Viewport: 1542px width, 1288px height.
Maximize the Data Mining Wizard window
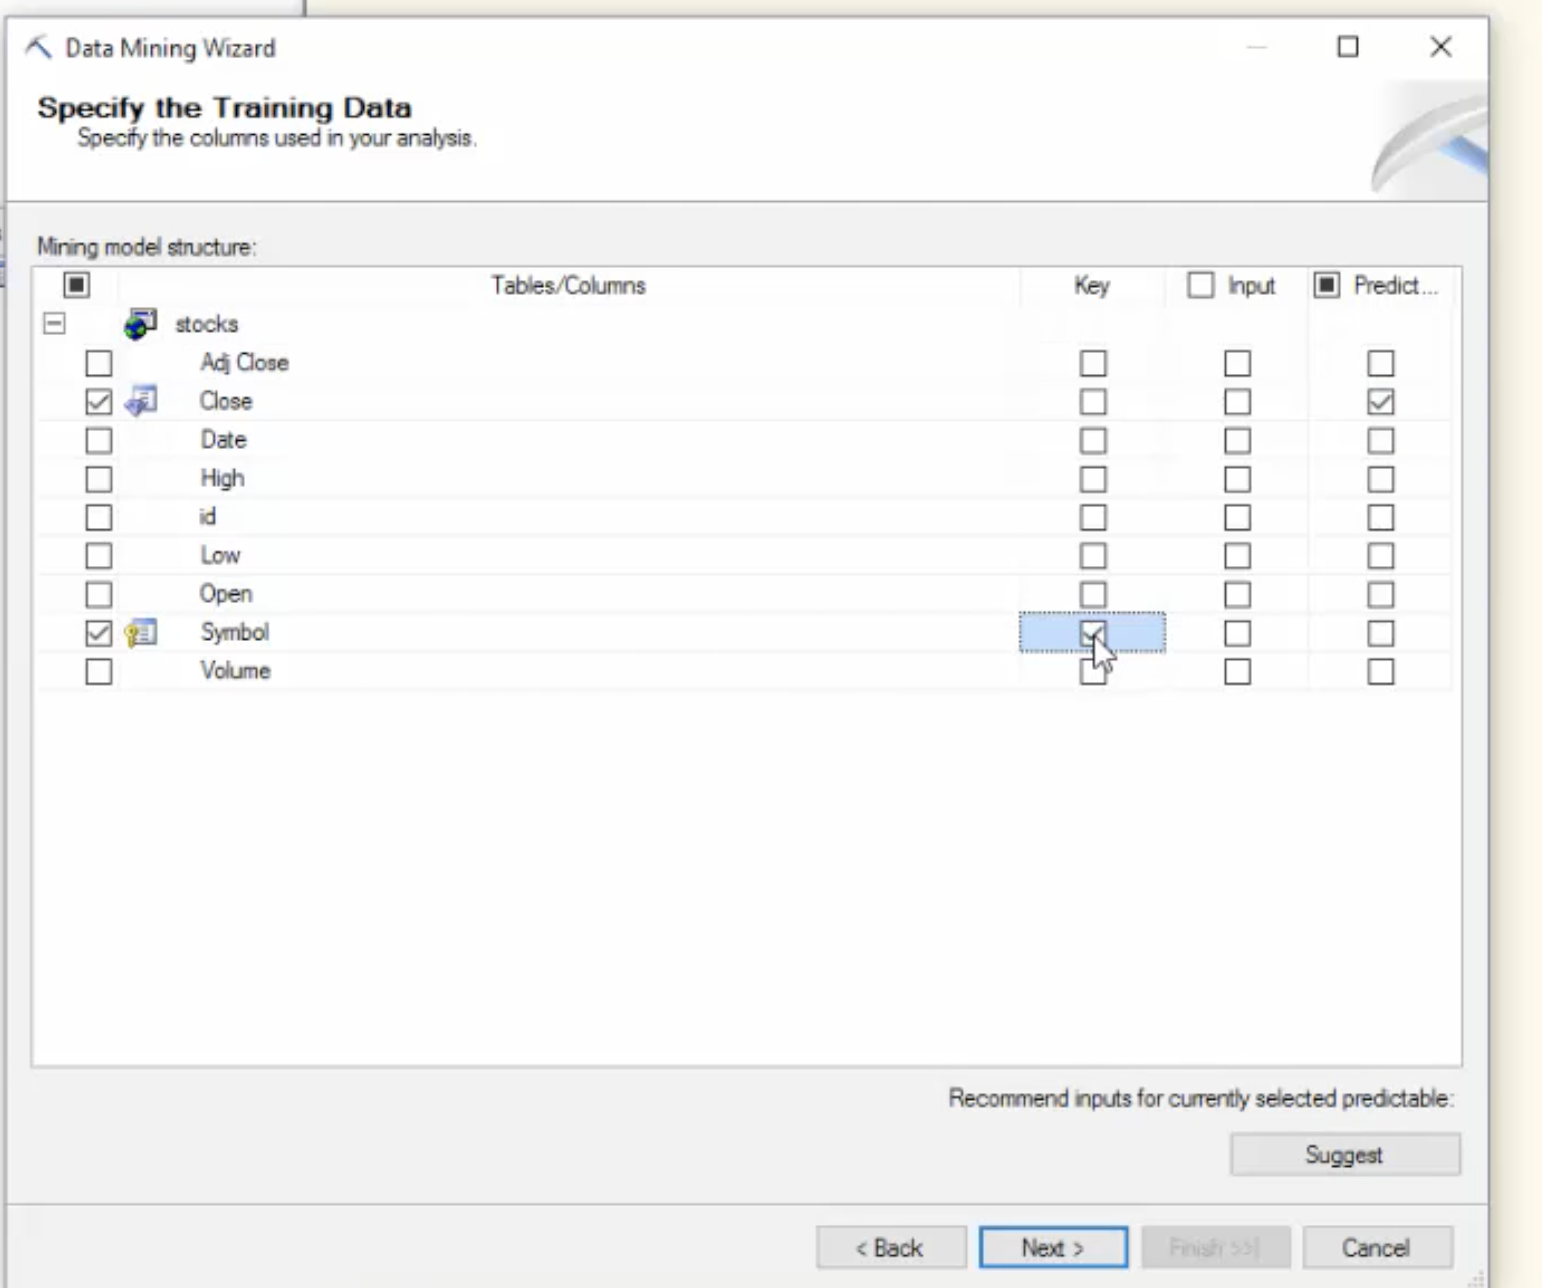coord(1348,47)
